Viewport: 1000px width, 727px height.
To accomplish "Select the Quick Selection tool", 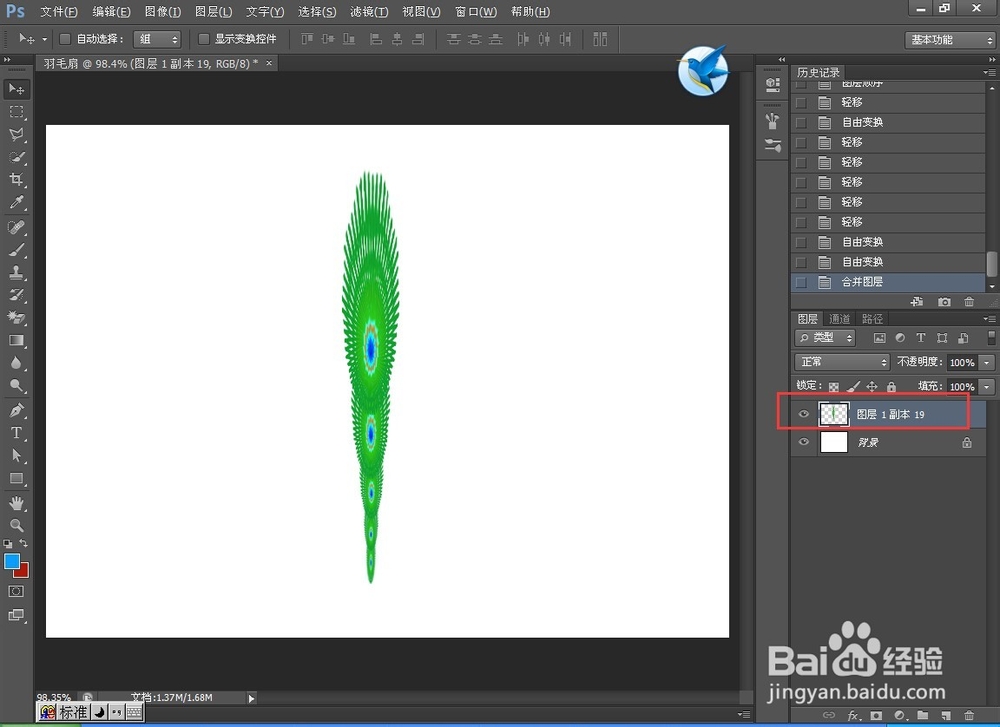I will pyautogui.click(x=17, y=157).
